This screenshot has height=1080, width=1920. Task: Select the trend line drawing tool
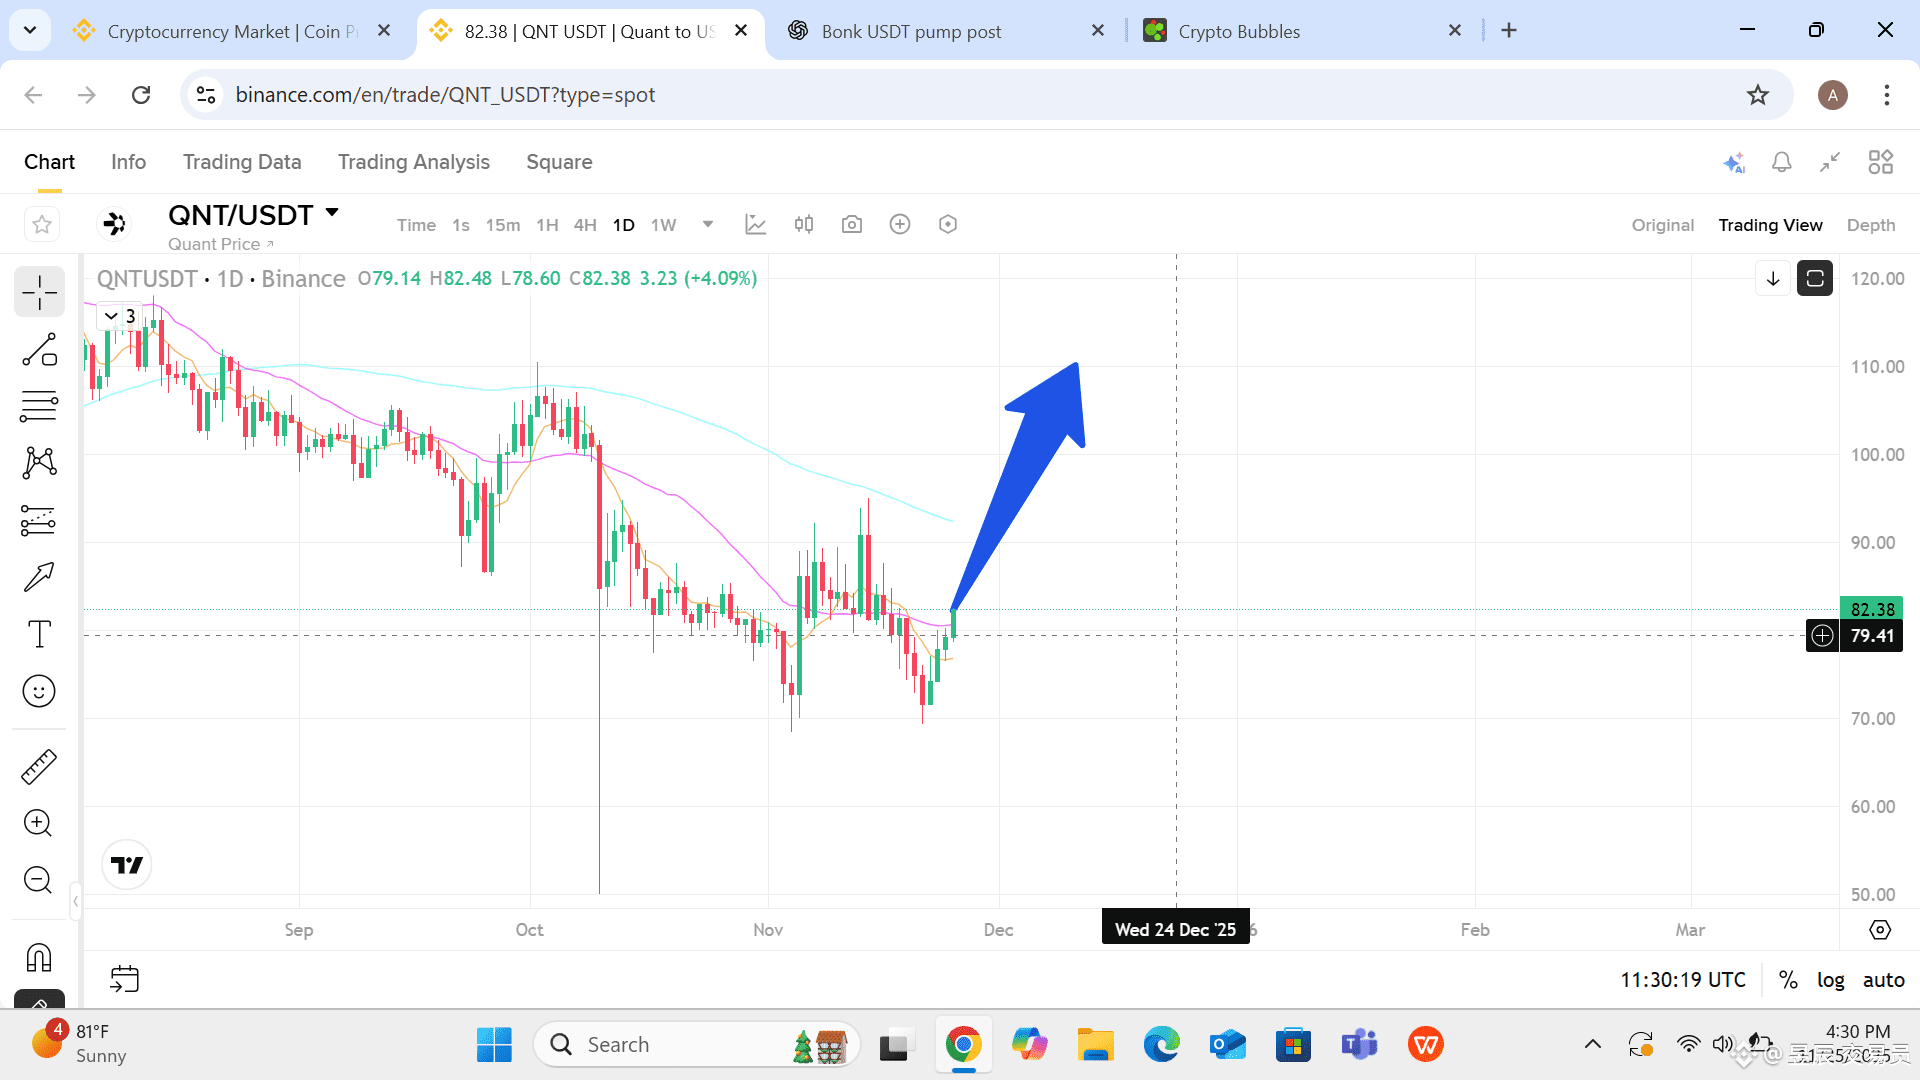click(x=39, y=350)
